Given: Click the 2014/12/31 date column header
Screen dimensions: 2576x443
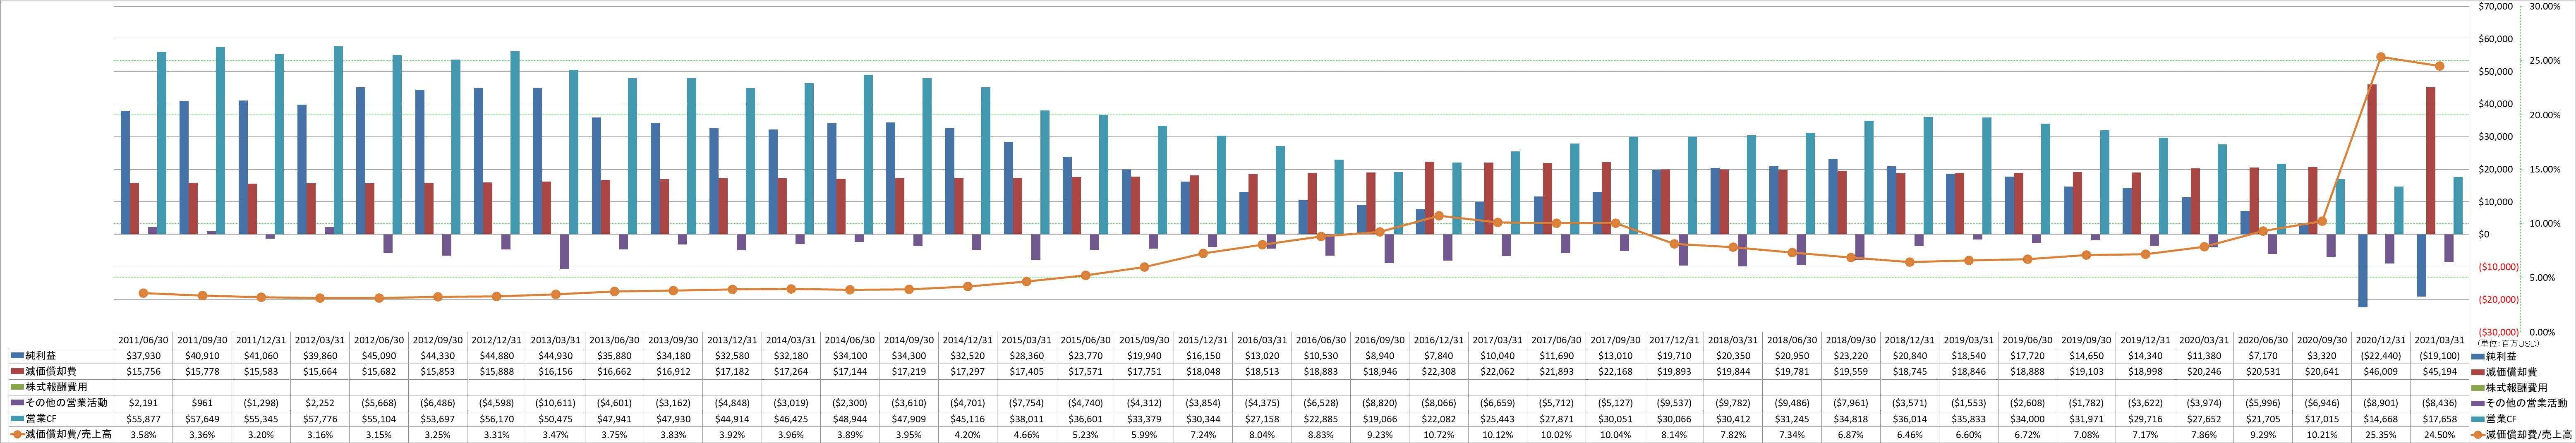Looking at the screenshot, I should point(968,340).
